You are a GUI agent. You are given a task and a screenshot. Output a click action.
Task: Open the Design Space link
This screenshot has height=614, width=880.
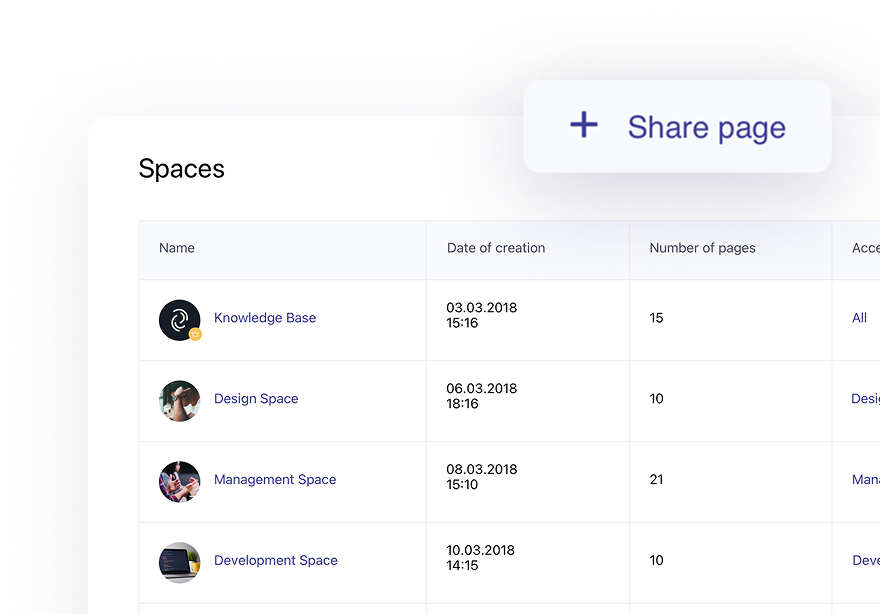click(256, 399)
